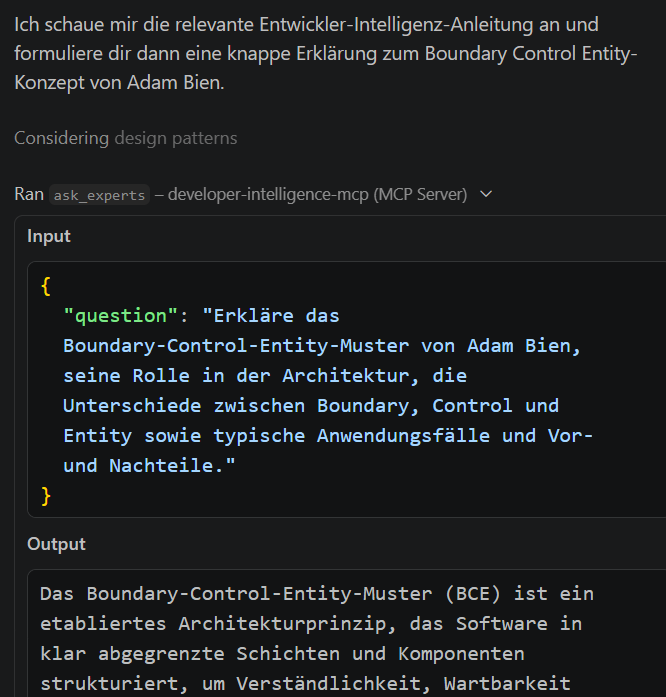
Task: Click the output line 'etabliertes Architekturprinzip, das Software in'
Action: [311, 624]
